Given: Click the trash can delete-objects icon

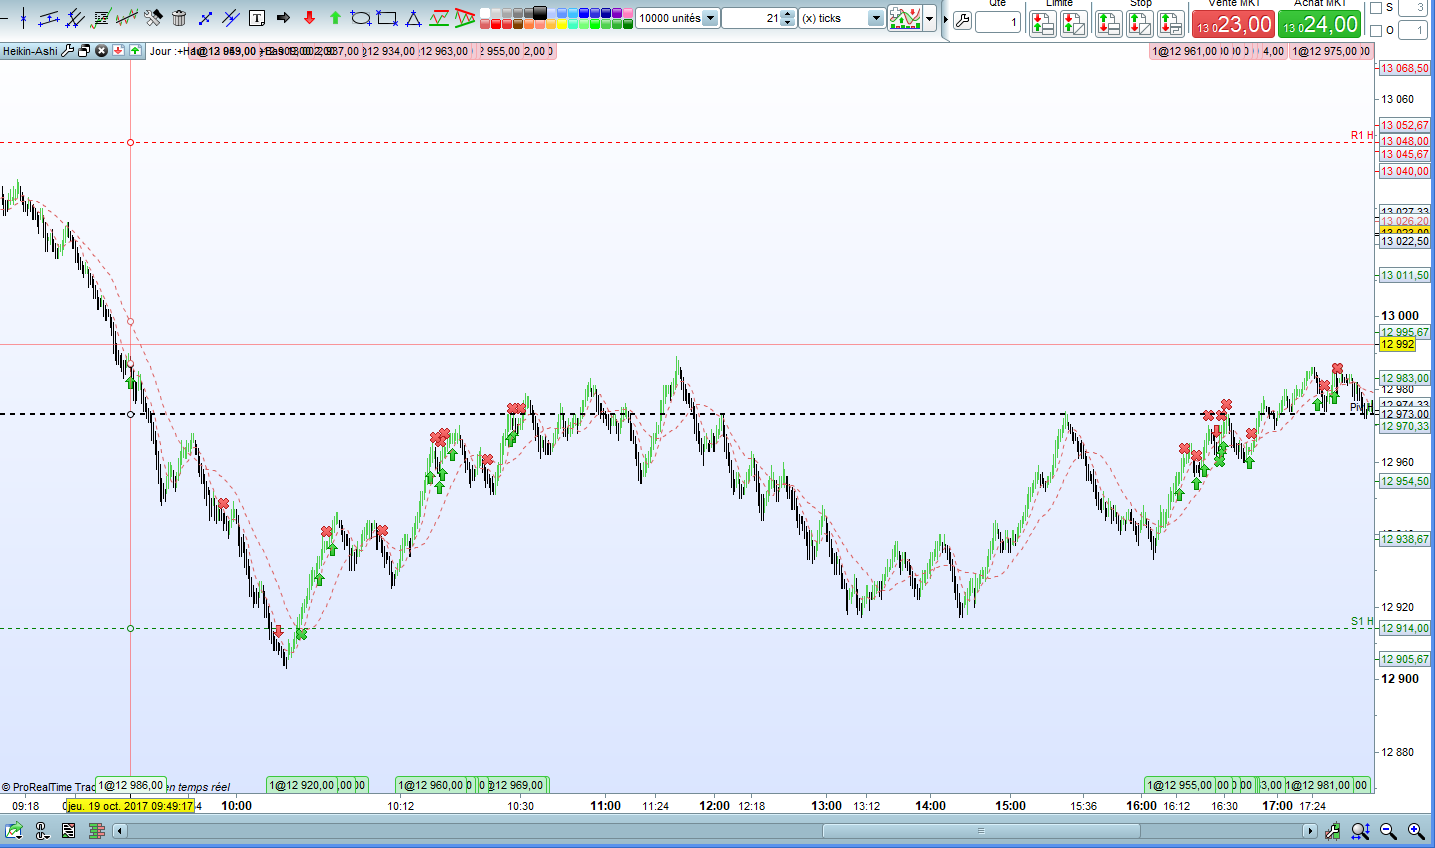Looking at the screenshot, I should [179, 18].
